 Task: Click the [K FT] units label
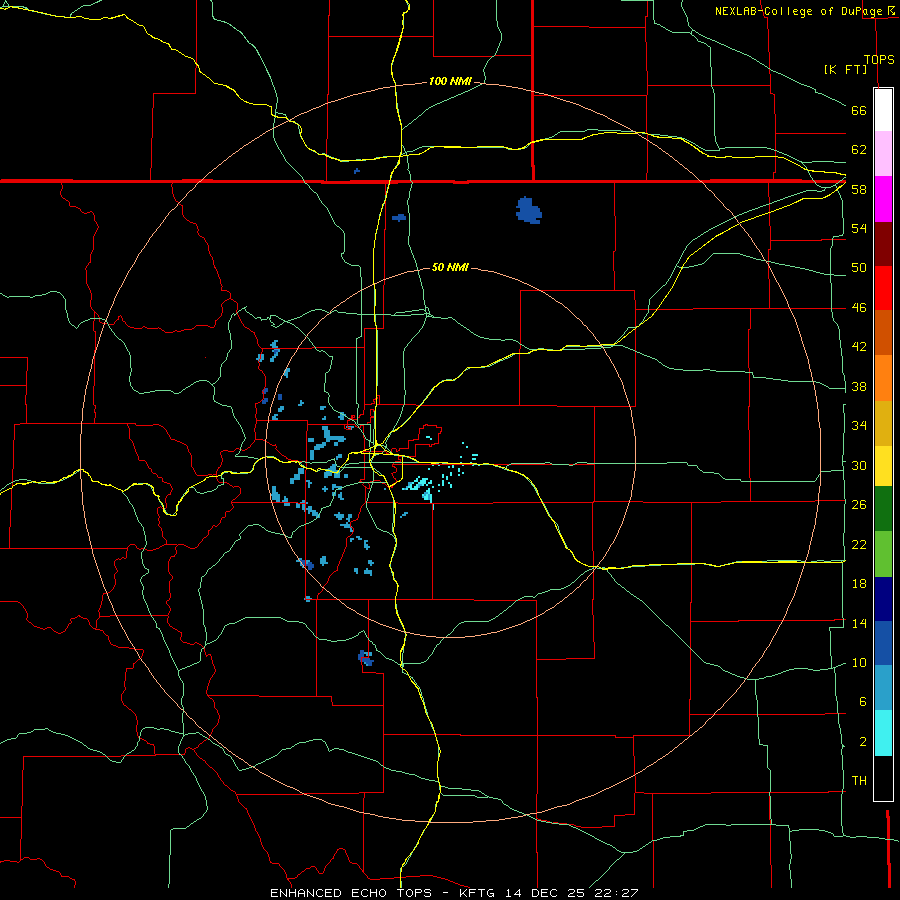coord(845,70)
